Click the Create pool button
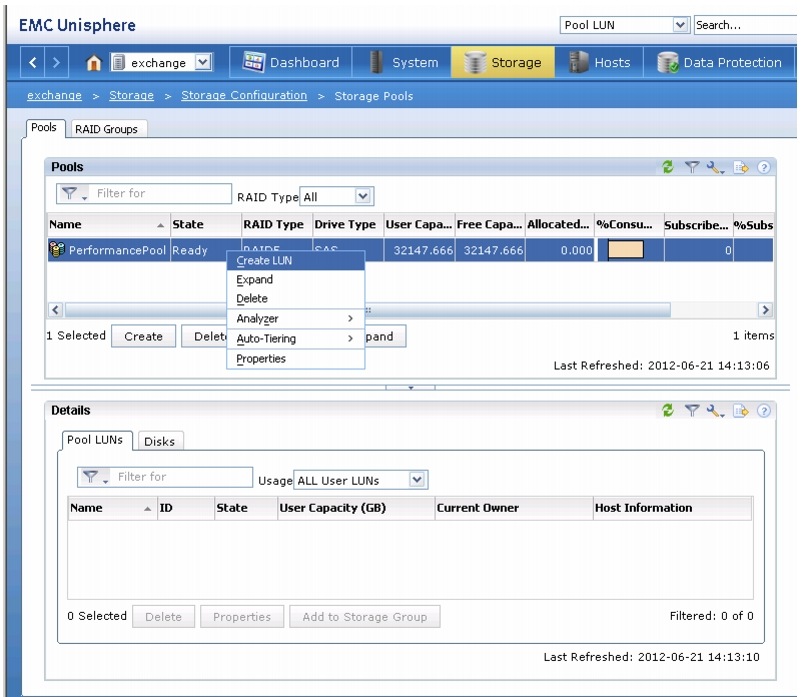This screenshot has height=697, width=805. (x=143, y=336)
